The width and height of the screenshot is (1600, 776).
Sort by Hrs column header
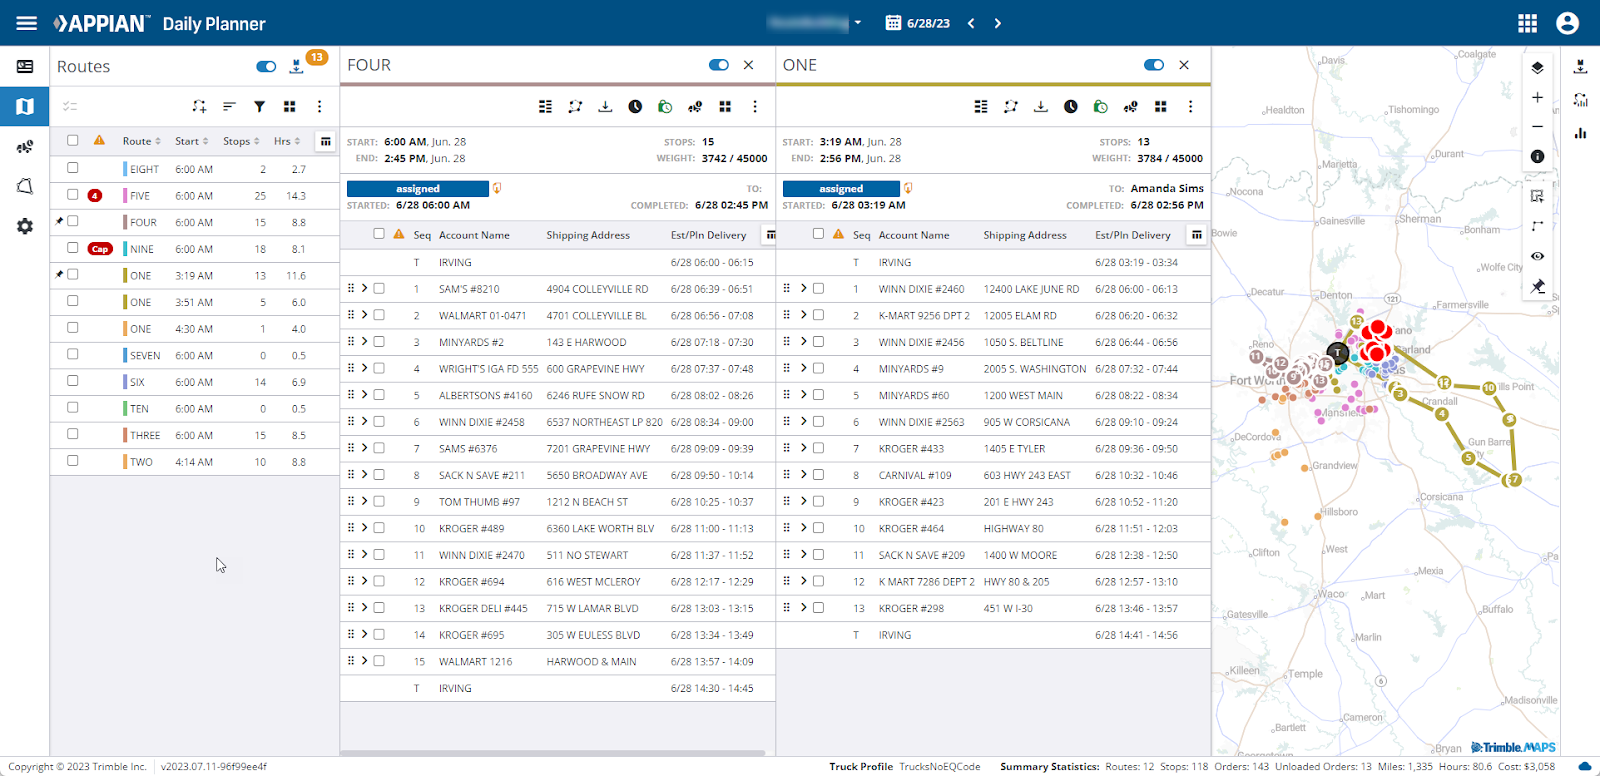pos(287,141)
